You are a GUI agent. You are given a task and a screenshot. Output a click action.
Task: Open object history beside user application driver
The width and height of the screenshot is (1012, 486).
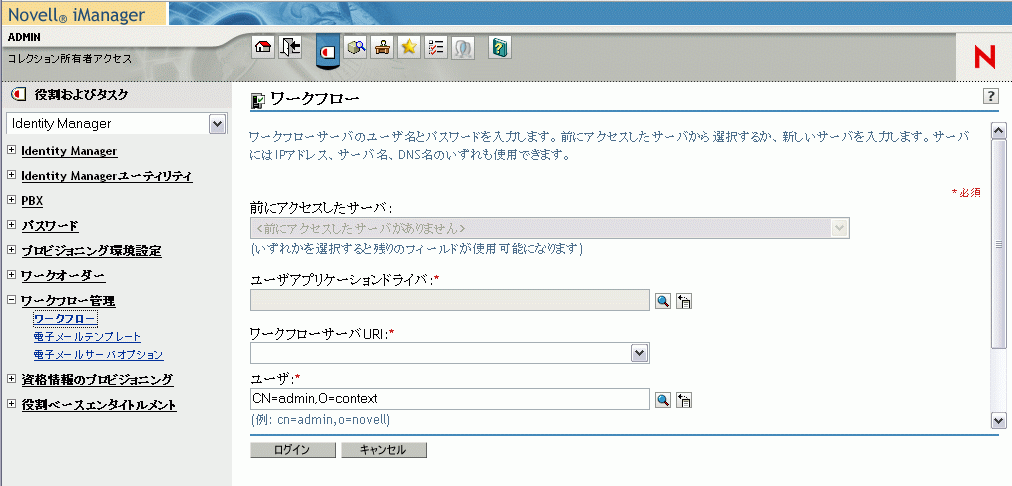pyautogui.click(x=684, y=301)
